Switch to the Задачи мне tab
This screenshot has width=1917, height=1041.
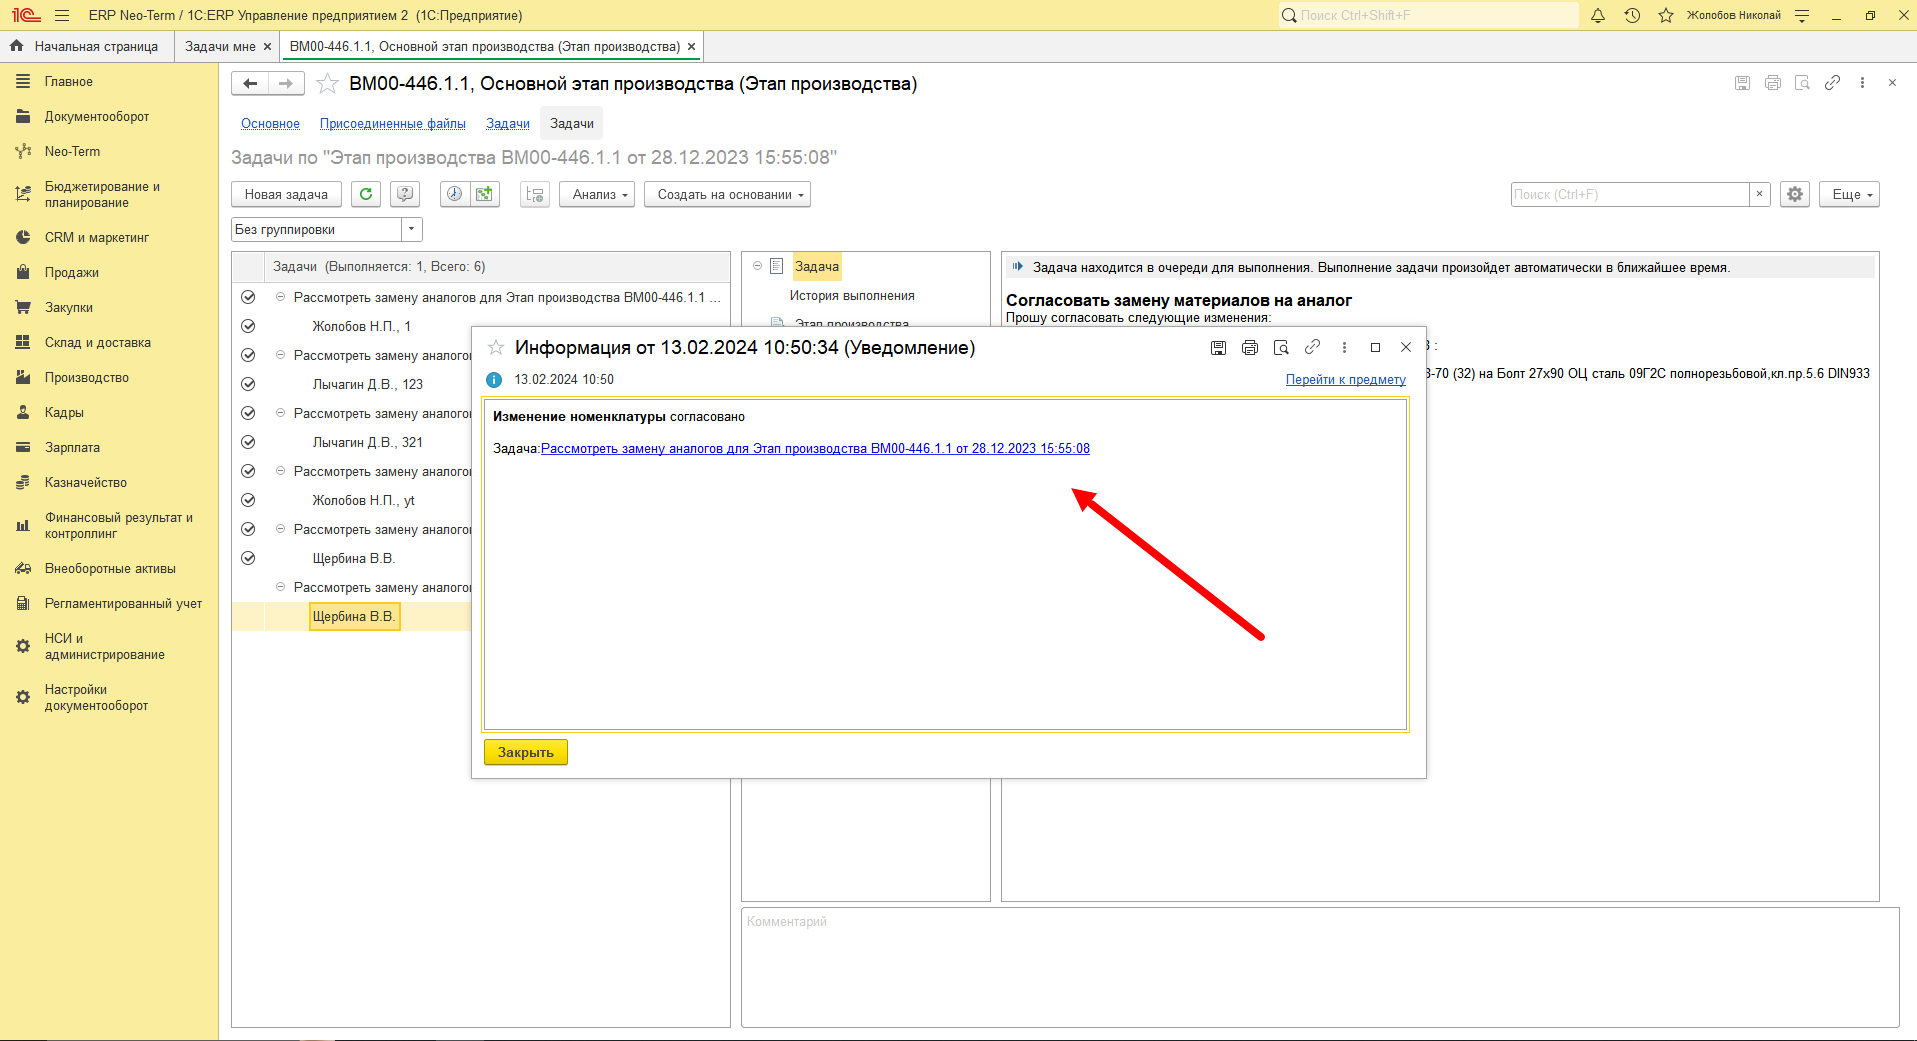(x=220, y=46)
